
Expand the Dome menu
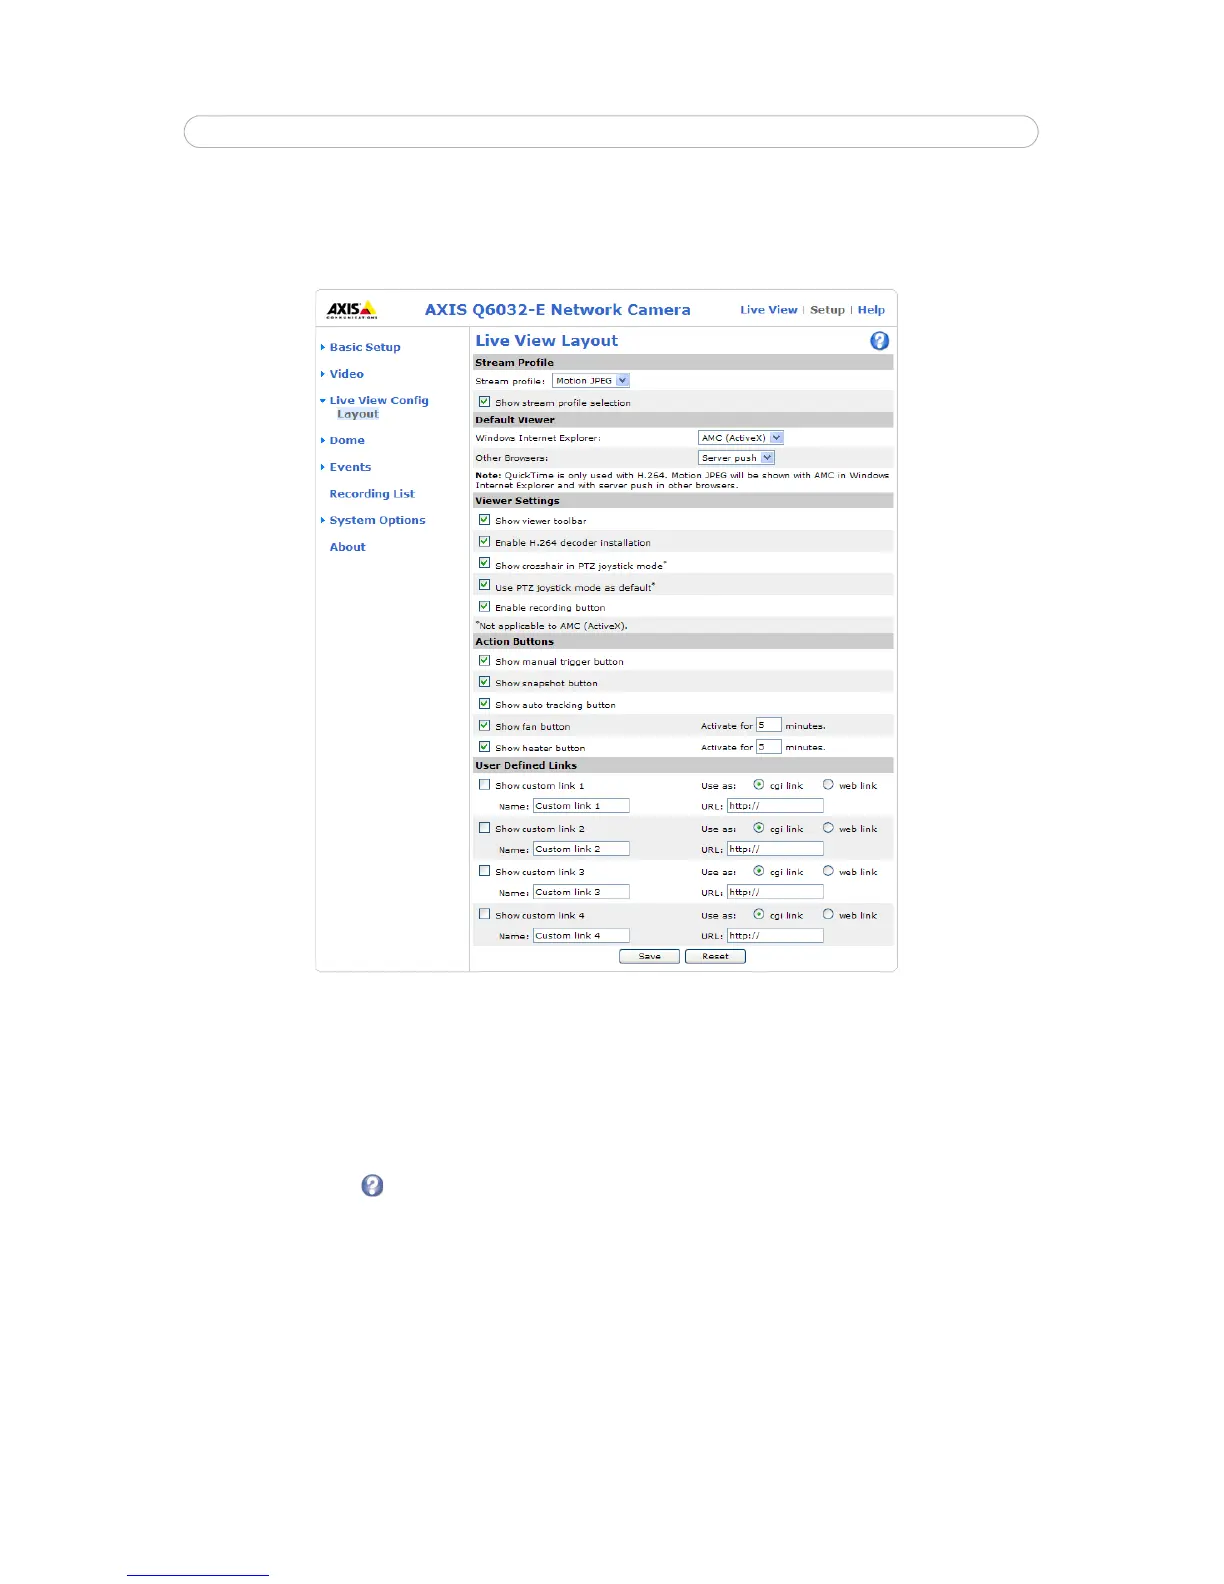pos(346,440)
